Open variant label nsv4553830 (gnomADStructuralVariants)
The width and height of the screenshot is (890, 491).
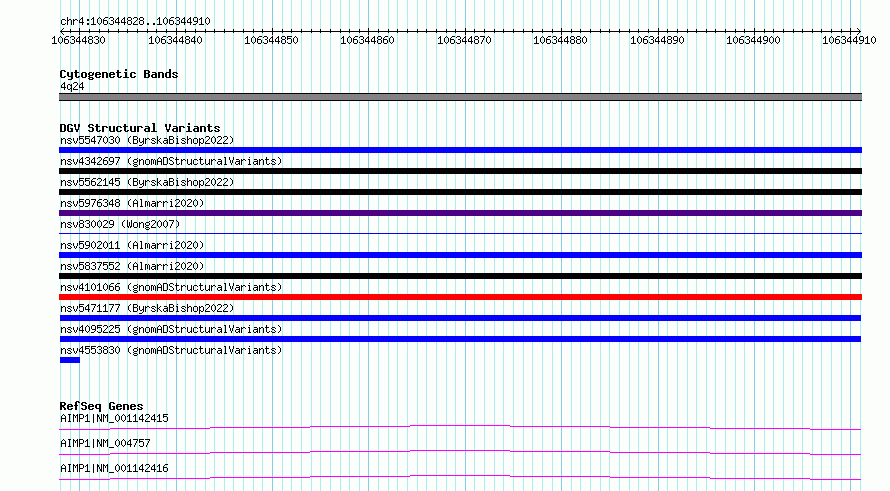(x=171, y=350)
